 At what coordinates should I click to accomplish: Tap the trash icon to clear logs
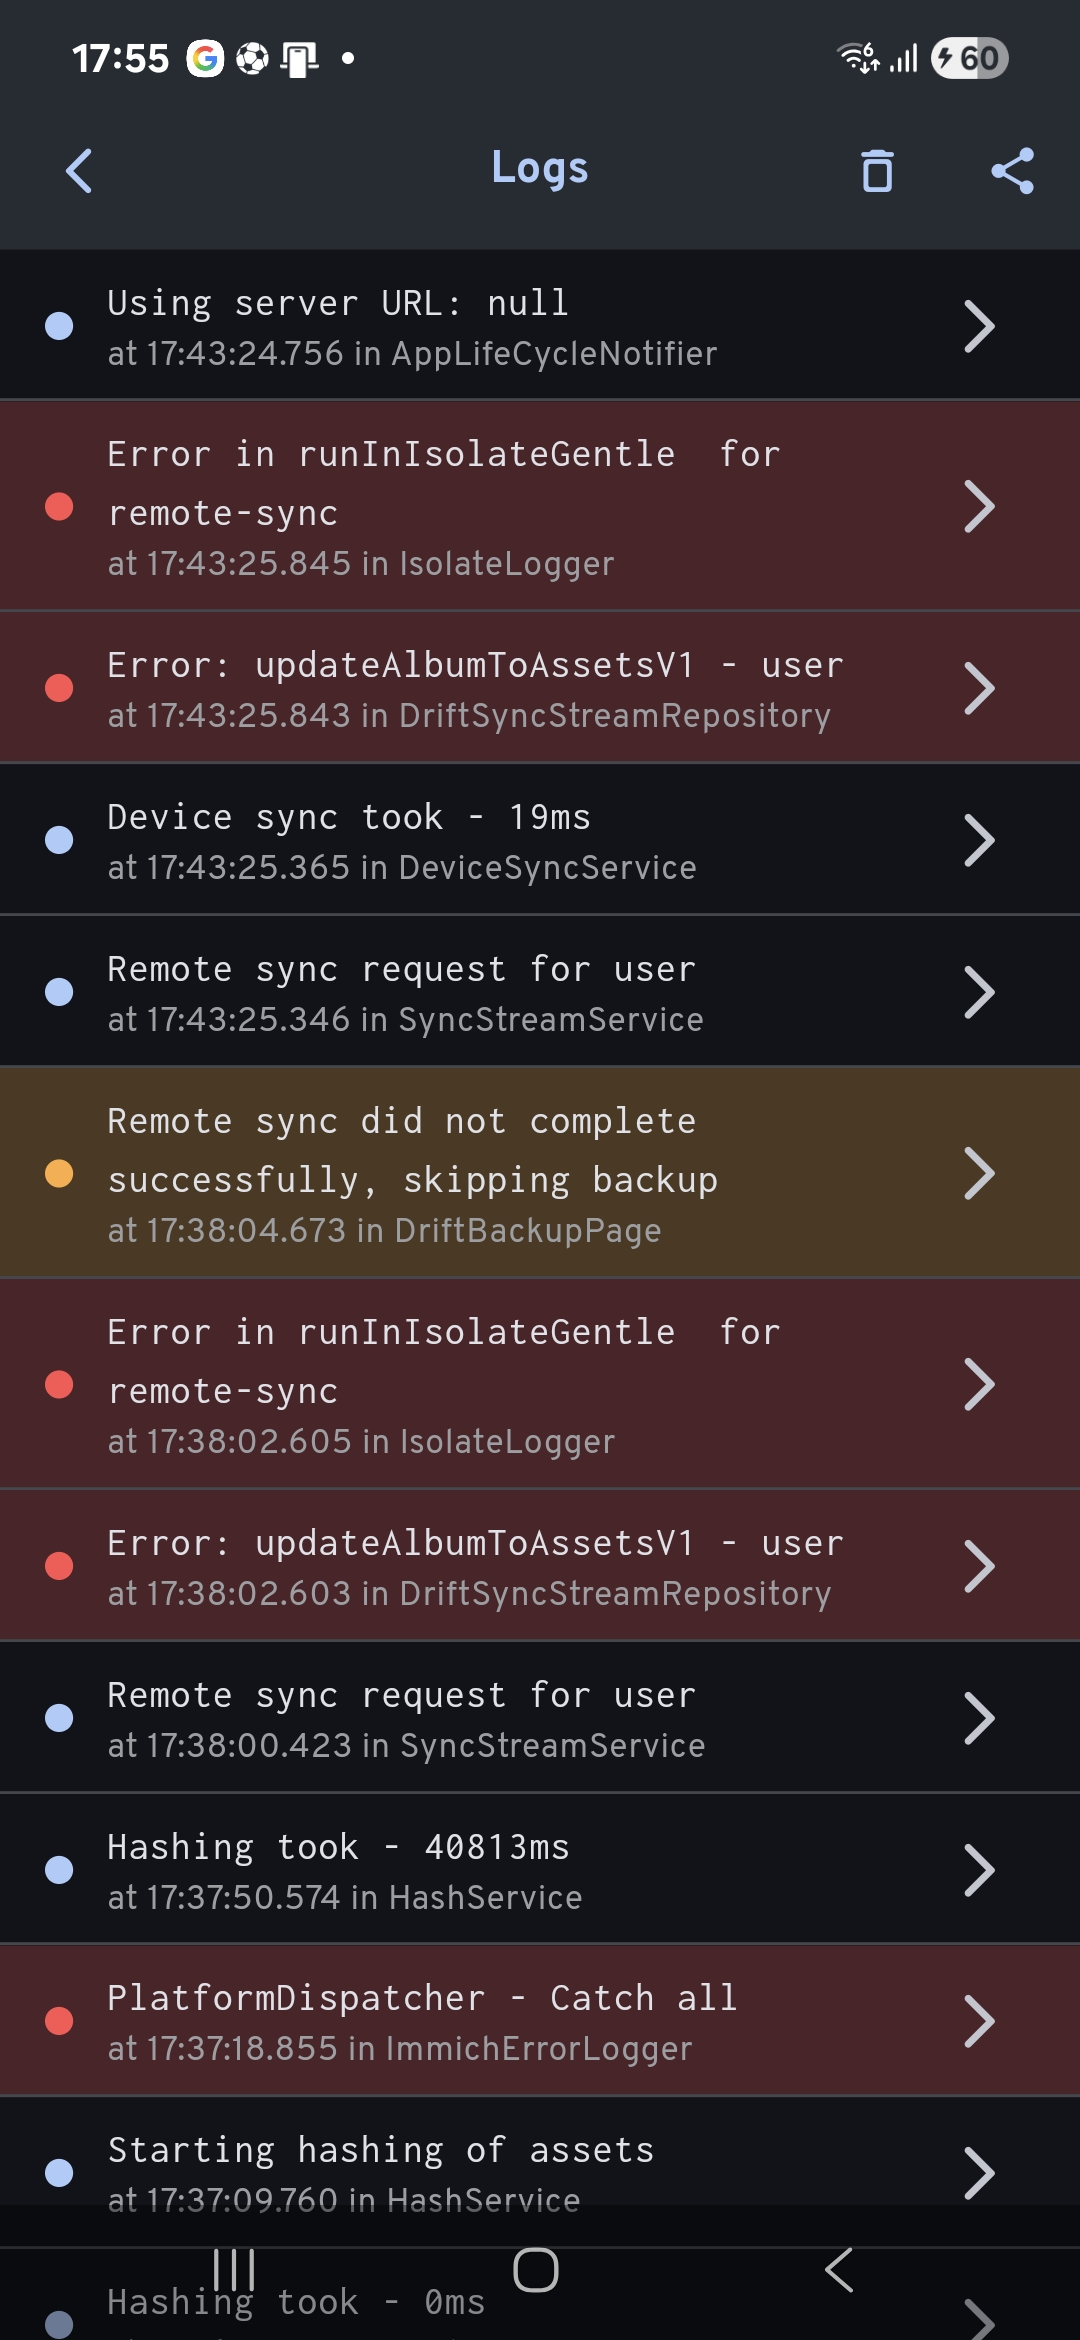[x=877, y=170]
